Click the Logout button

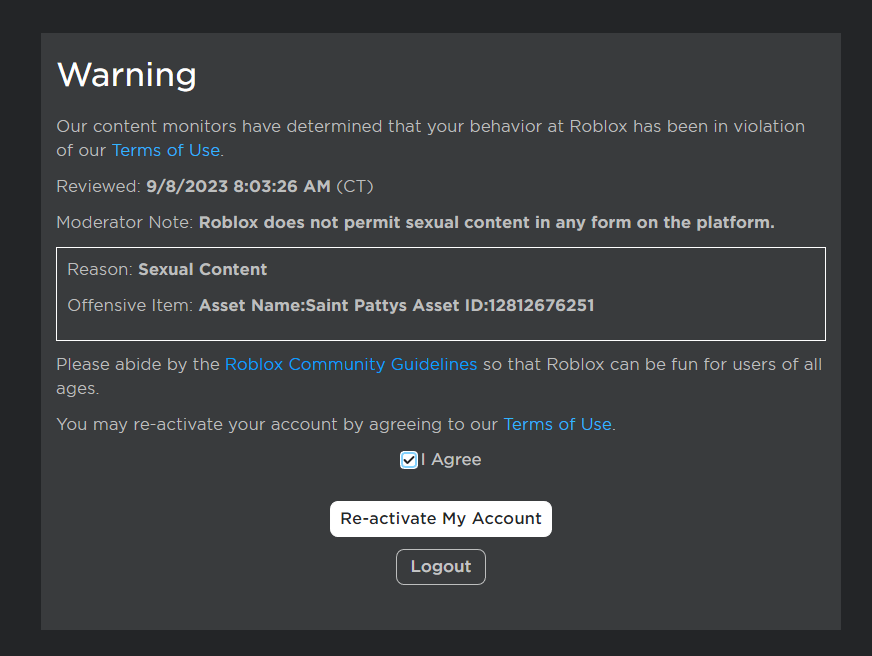pyautogui.click(x=440, y=566)
